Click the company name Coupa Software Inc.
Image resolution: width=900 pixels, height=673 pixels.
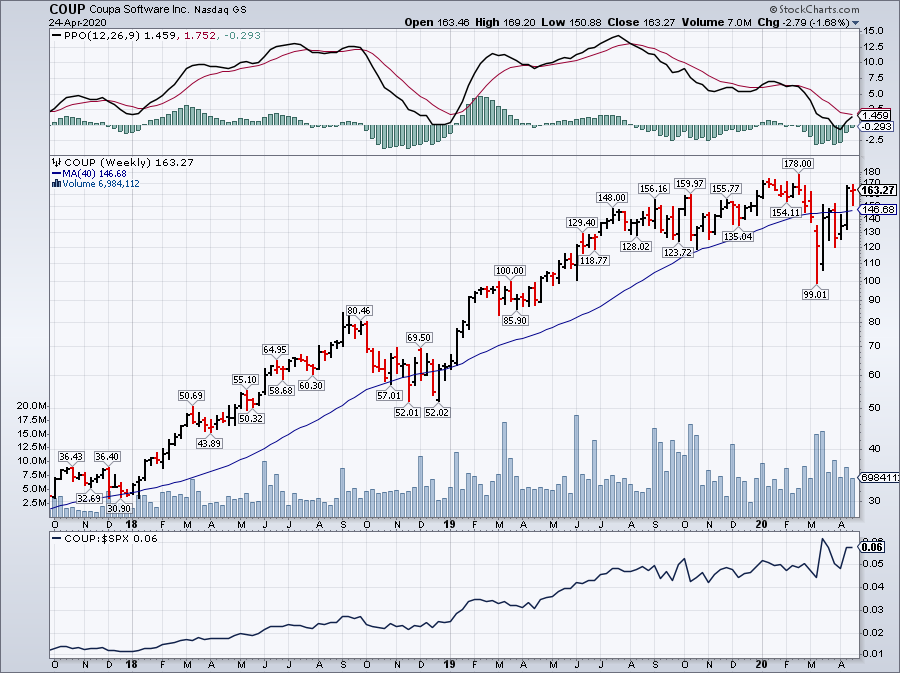click(x=139, y=10)
